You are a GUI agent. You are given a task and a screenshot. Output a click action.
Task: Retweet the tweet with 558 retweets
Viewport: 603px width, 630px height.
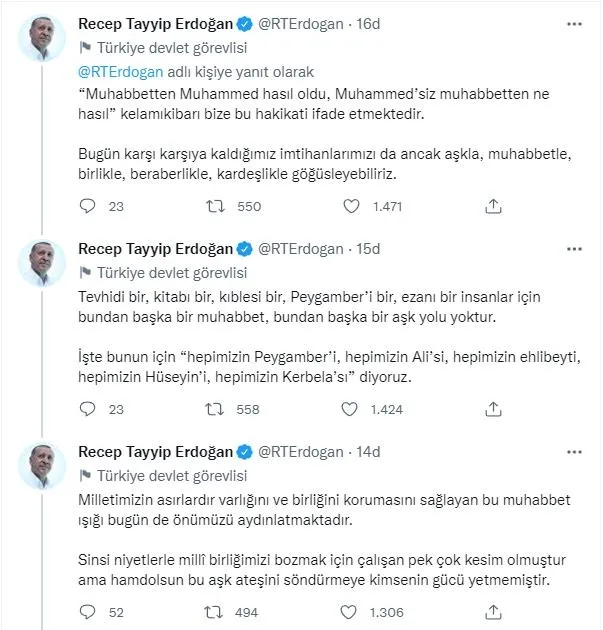(213, 409)
